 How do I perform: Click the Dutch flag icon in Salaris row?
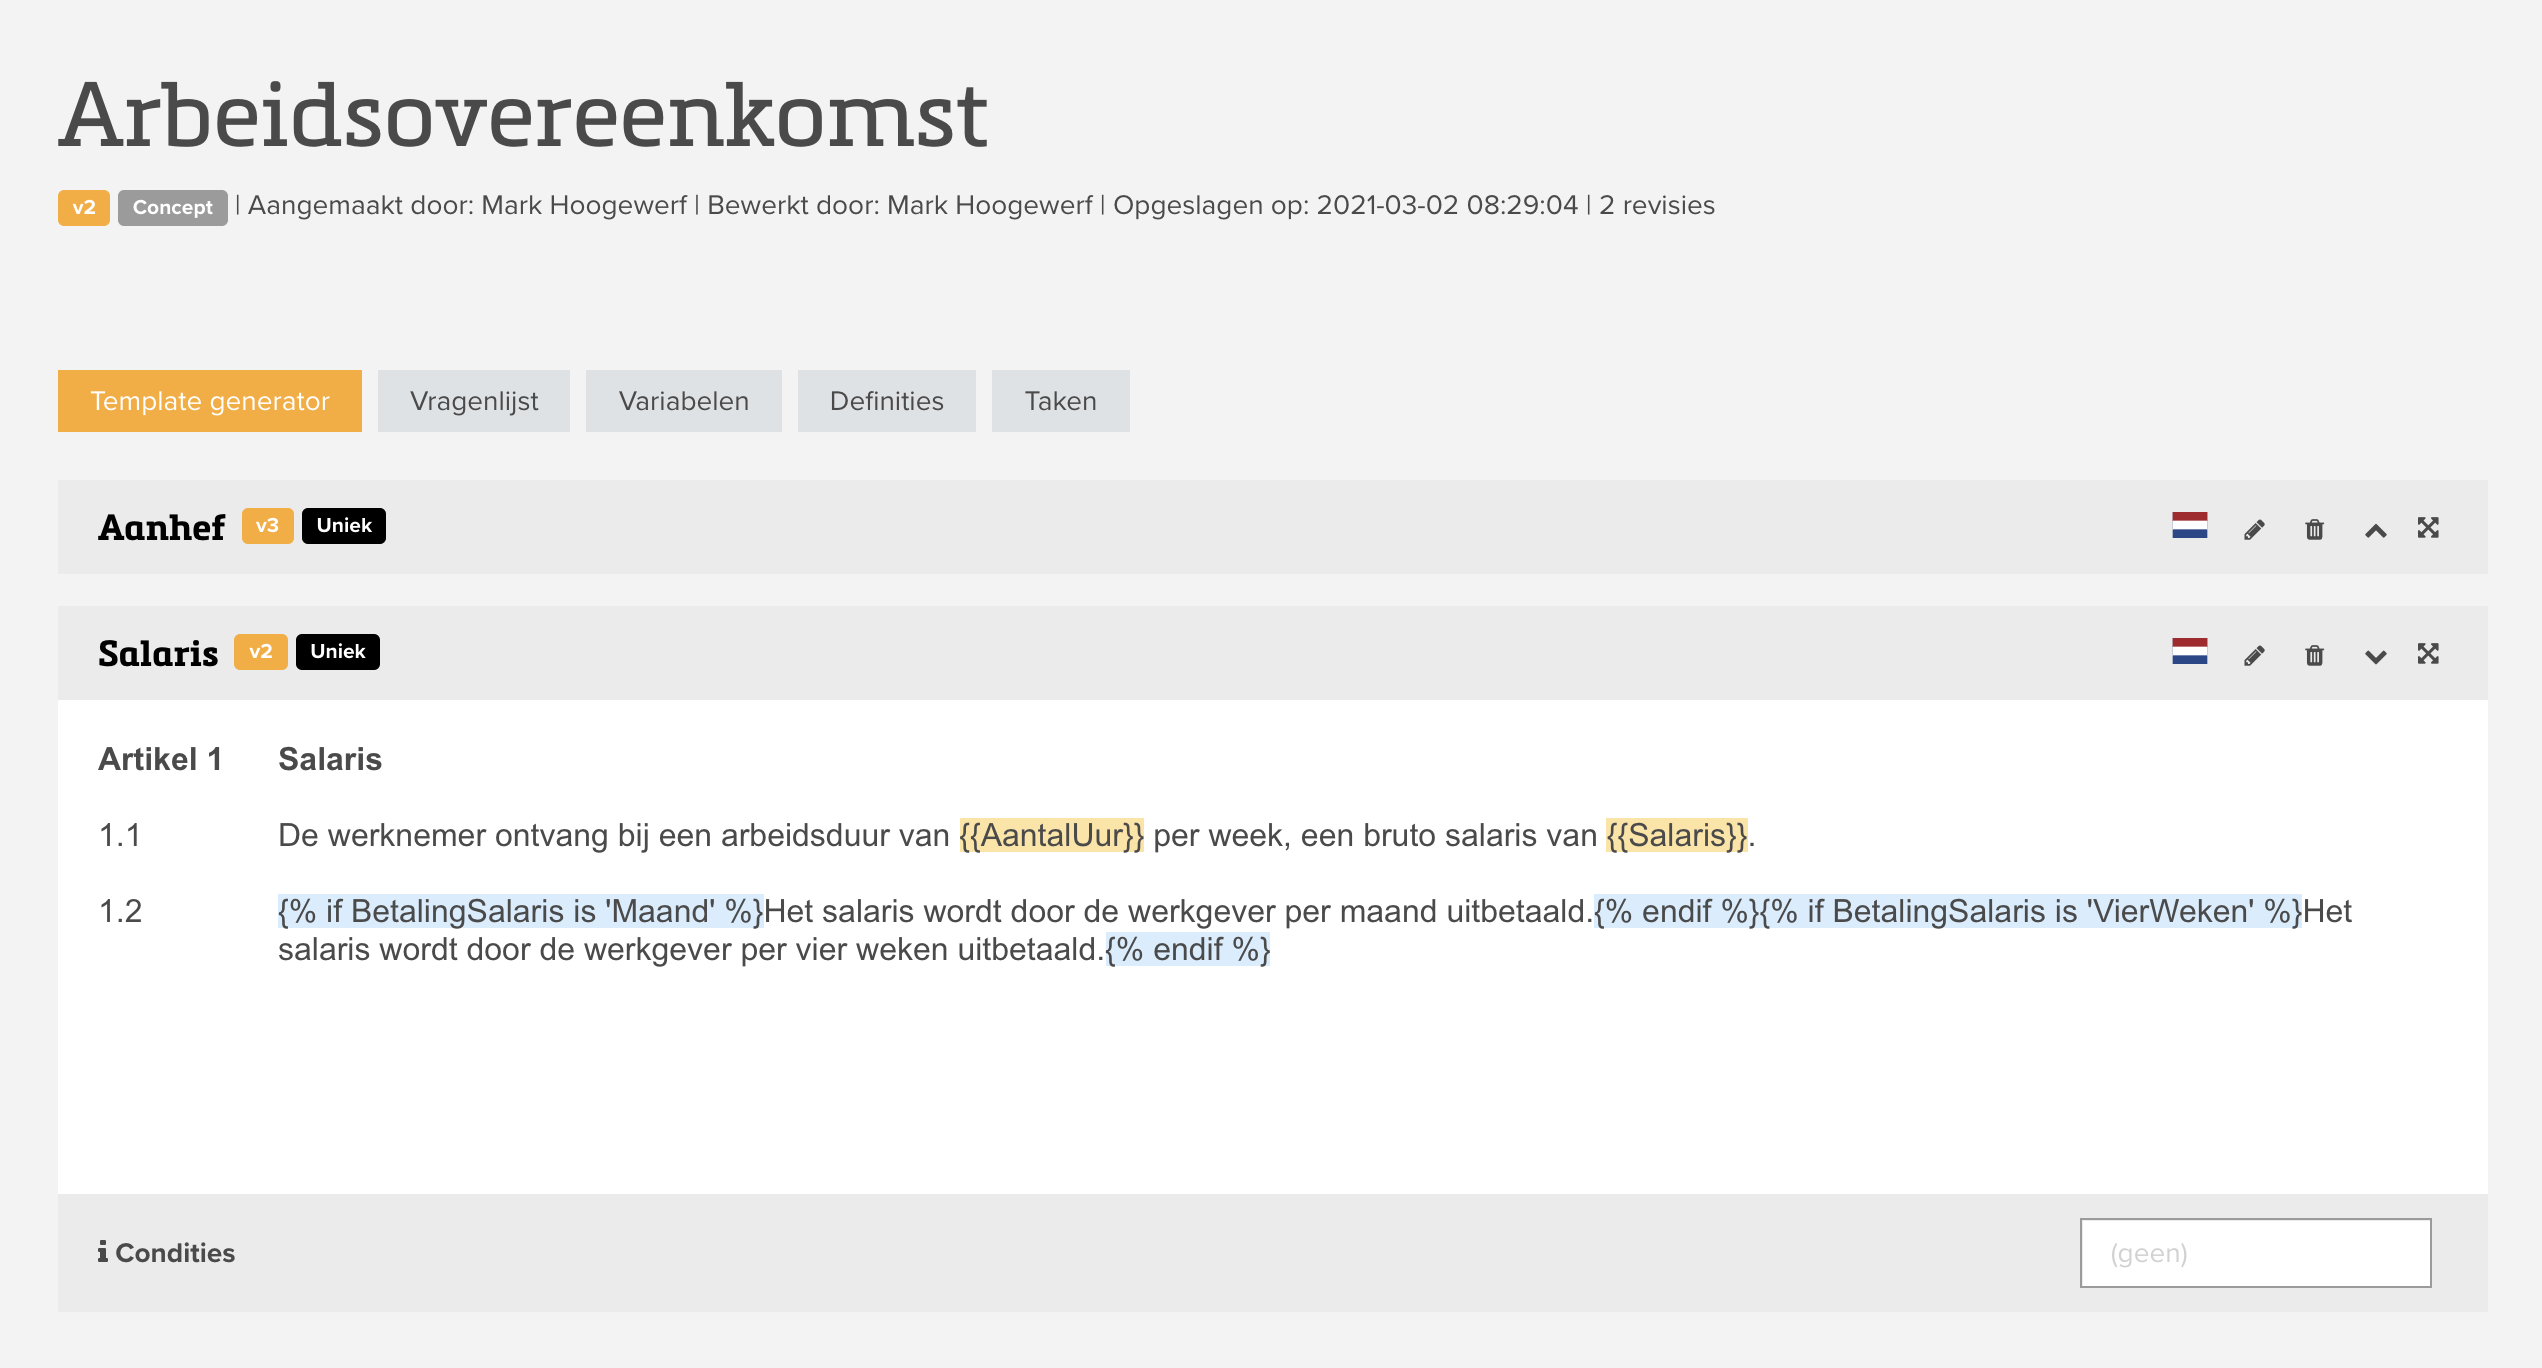pyautogui.click(x=2189, y=652)
